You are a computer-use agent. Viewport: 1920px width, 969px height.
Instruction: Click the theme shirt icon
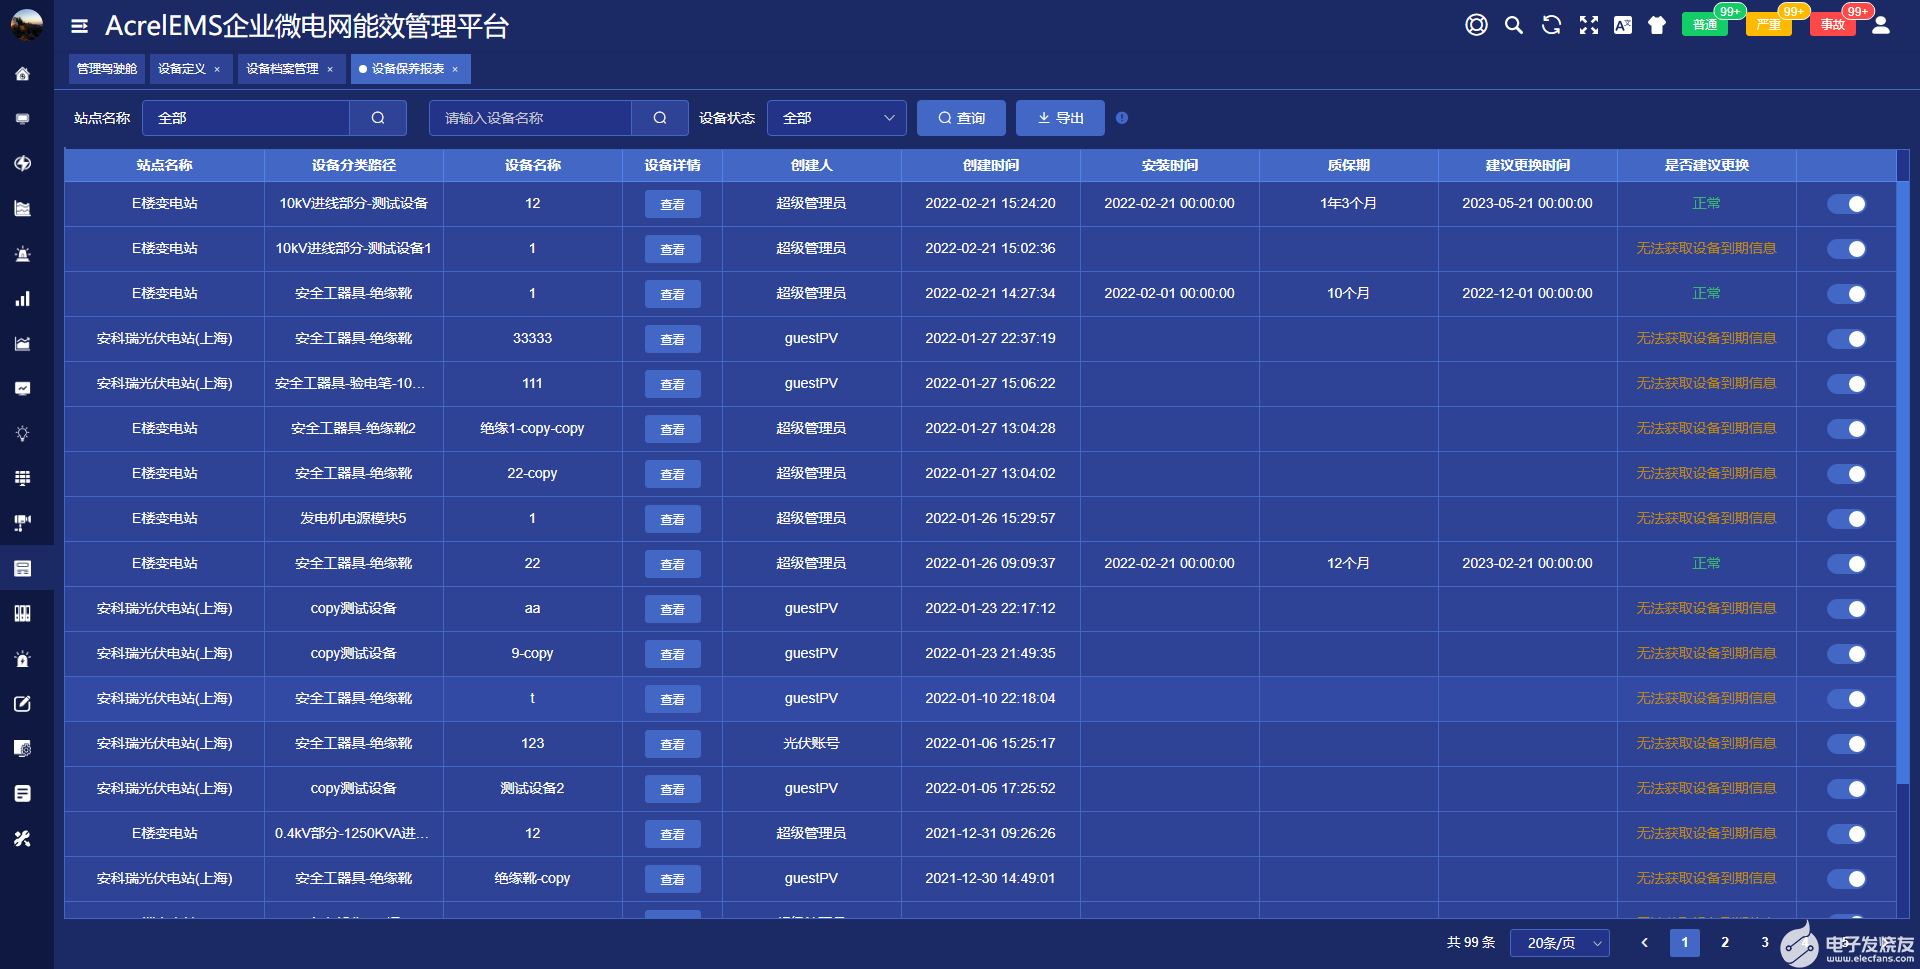tap(1657, 25)
